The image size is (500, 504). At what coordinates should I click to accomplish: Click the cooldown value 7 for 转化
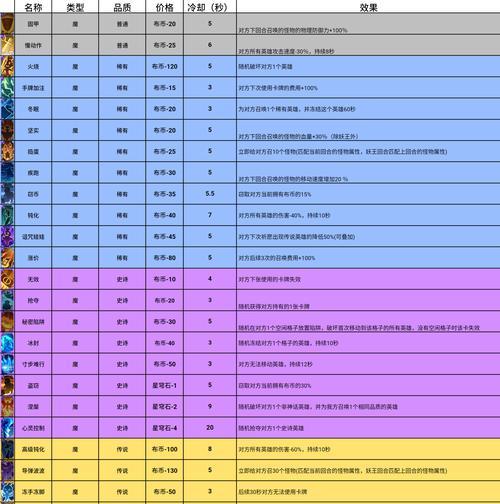coord(210,215)
